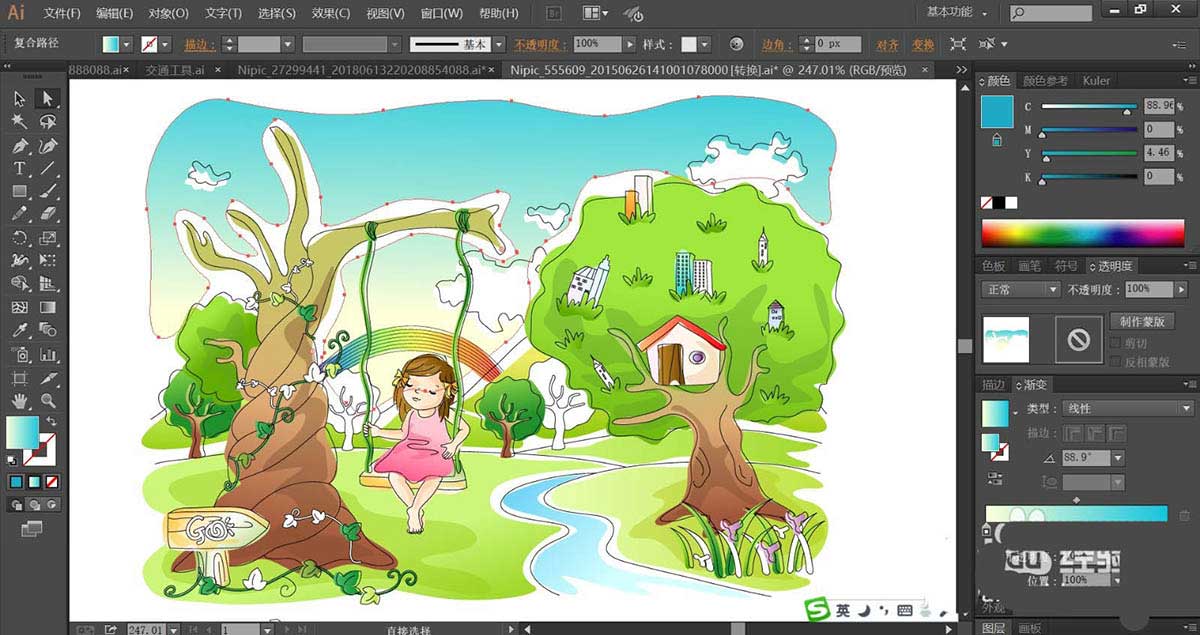The image size is (1200, 635).
Task: Delete gradient stop trash icon
Action: coord(1184,515)
